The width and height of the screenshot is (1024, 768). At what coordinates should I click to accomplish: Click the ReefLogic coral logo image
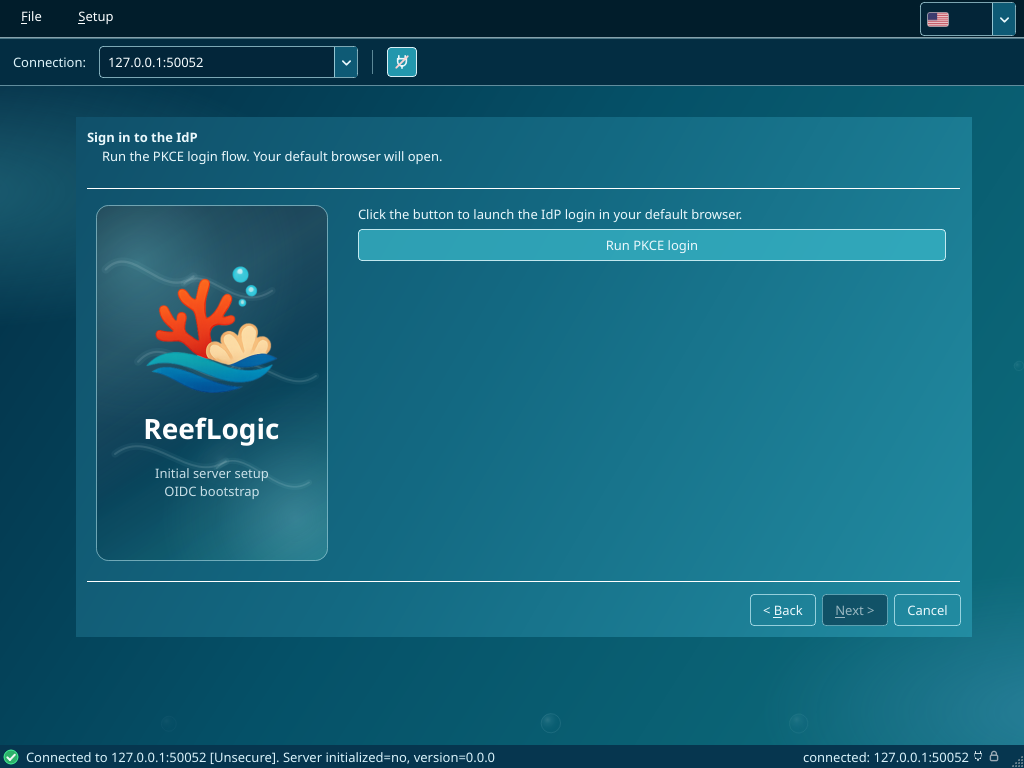coord(212,330)
